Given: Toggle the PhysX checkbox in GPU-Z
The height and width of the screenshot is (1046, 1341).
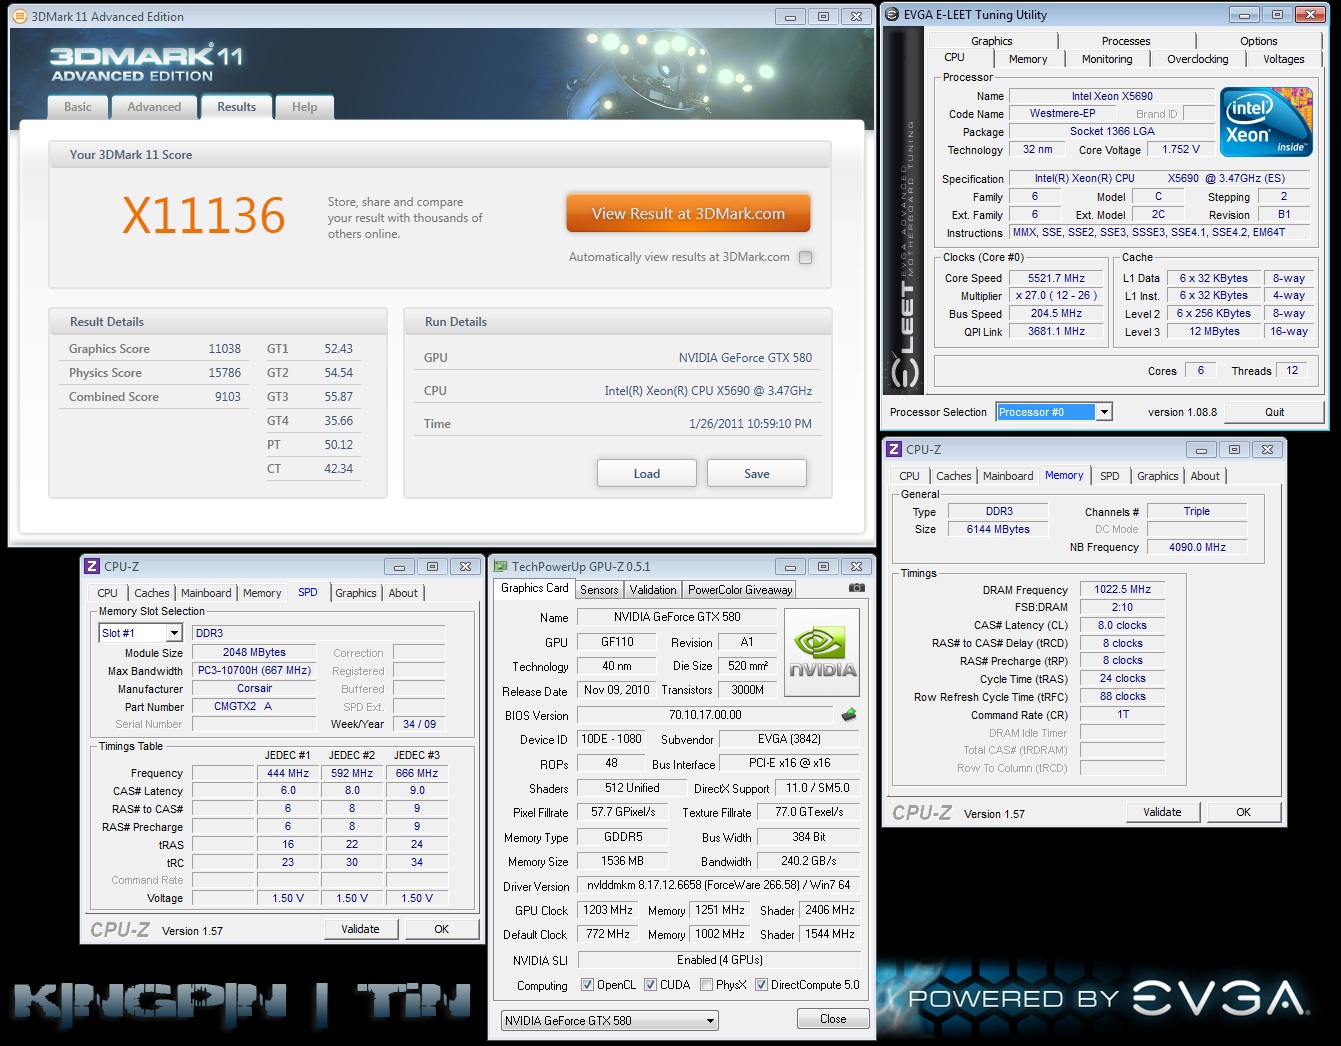Looking at the screenshot, I should (706, 985).
